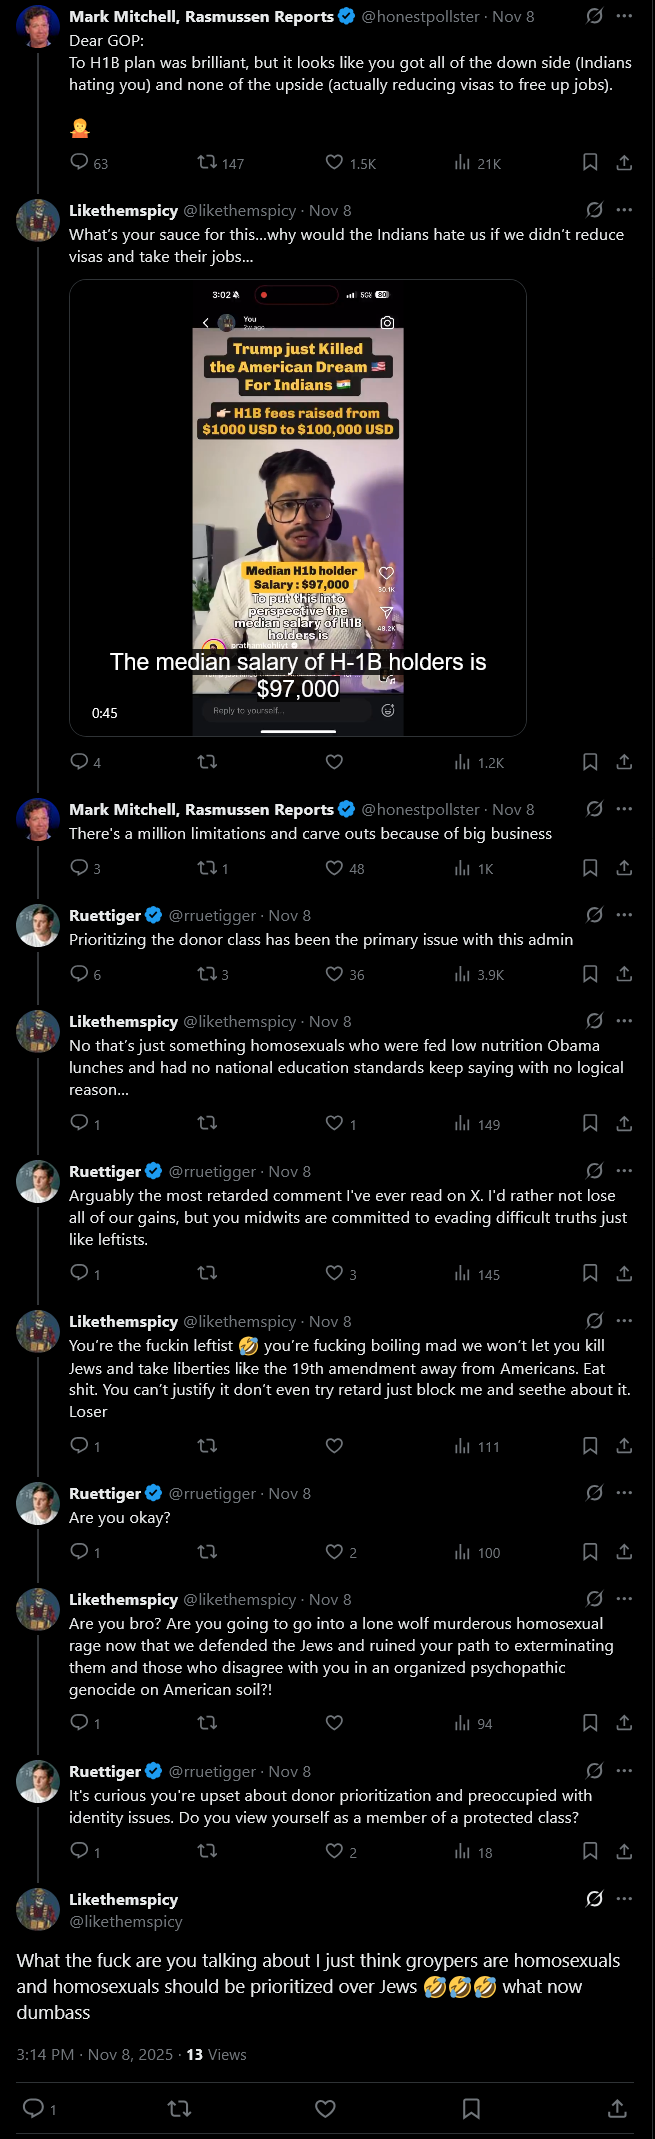Image resolution: width=655 pixels, height=2139 pixels.
Task: Open Ruettiger profile from 'Prioritizing the donor class' reply
Action: [105, 915]
